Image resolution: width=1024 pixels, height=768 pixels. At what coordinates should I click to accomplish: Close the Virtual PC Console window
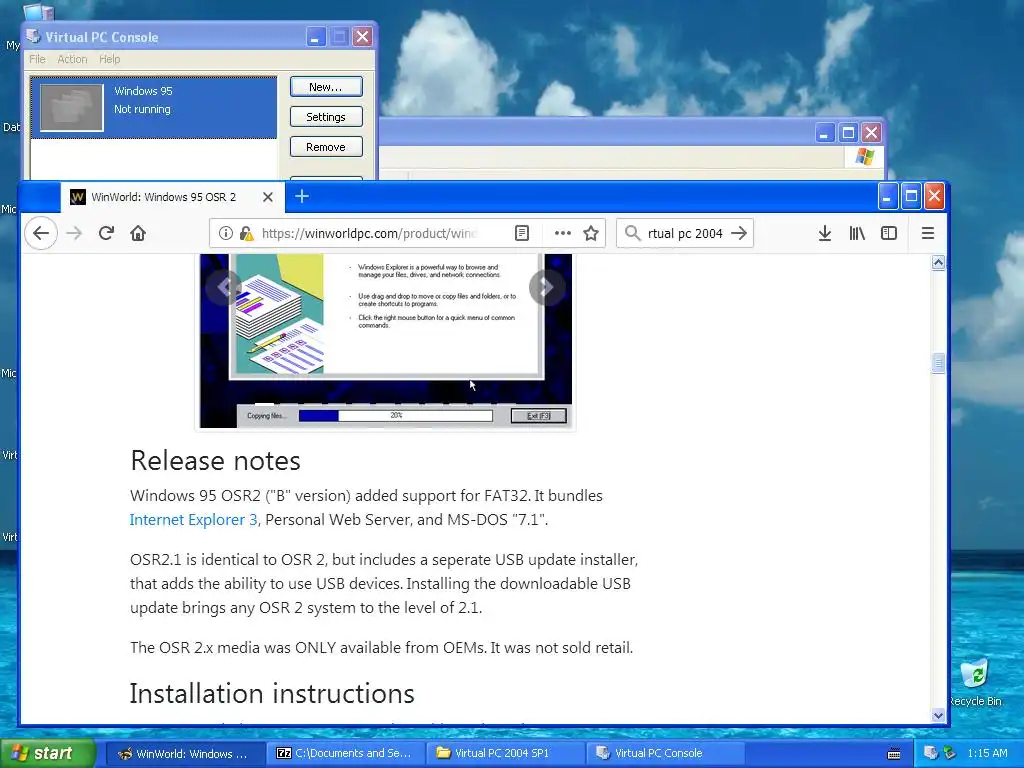coord(362,37)
